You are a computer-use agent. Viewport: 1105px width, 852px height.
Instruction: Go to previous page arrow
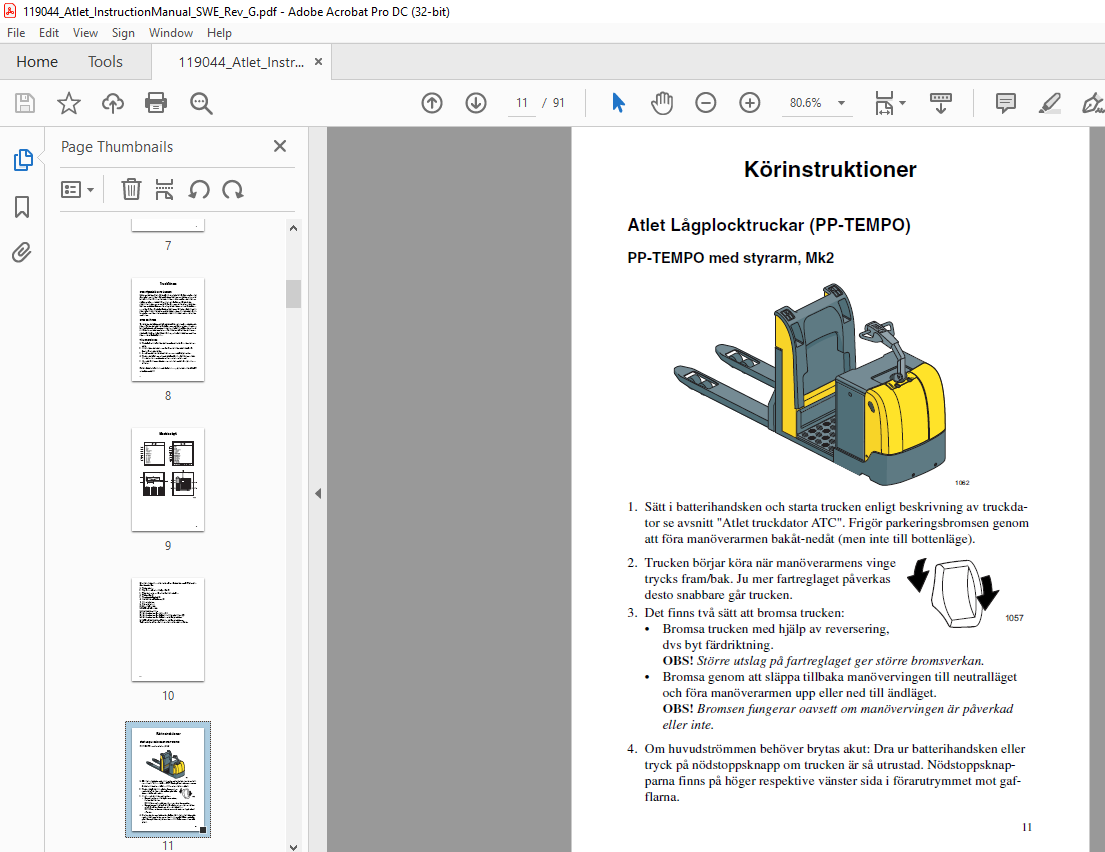pos(432,103)
